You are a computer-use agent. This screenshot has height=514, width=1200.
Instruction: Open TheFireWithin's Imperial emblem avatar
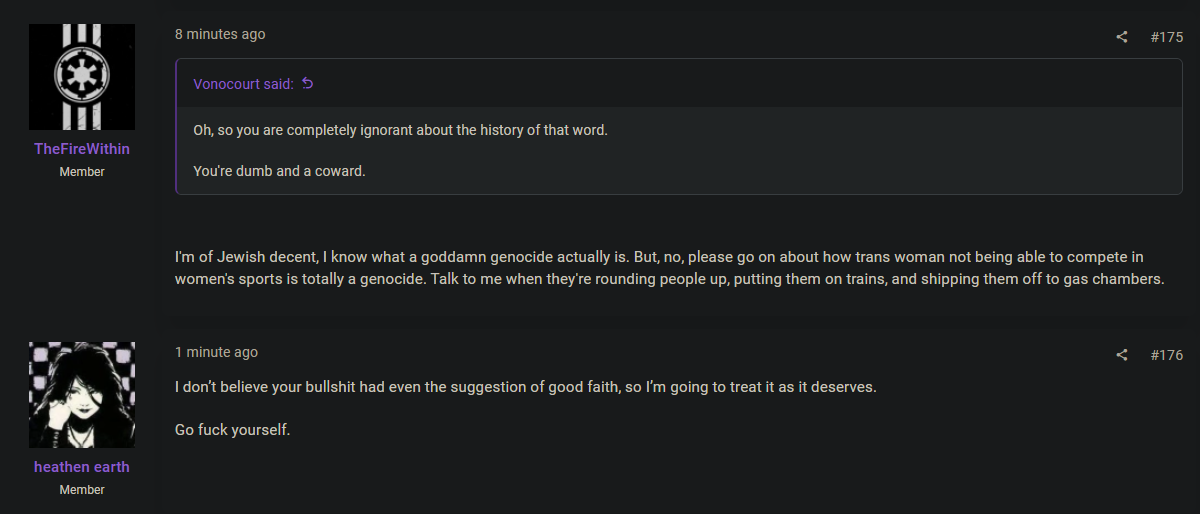(82, 77)
